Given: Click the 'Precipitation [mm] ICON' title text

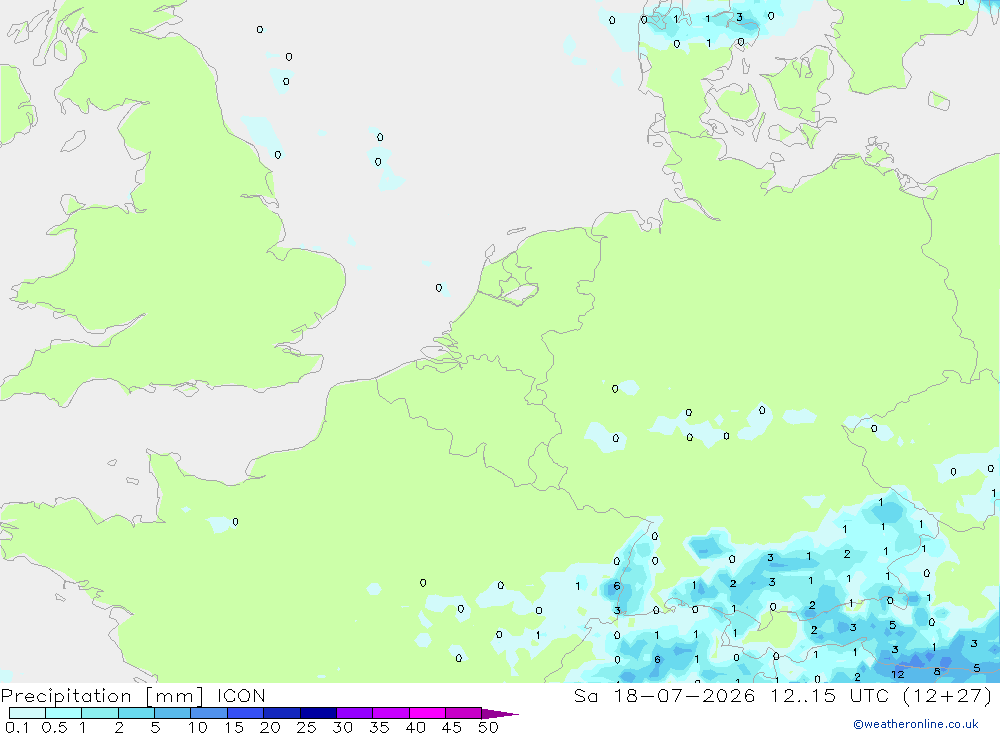Looking at the screenshot, I should coord(133,695).
